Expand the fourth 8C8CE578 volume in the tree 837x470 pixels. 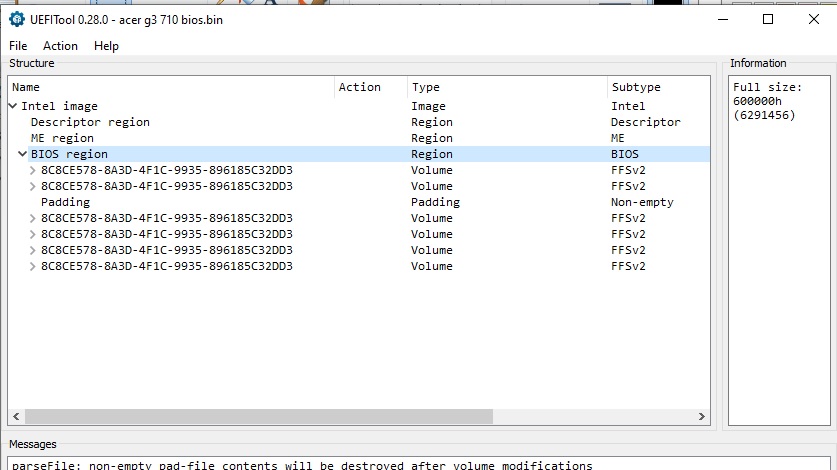tap(33, 234)
